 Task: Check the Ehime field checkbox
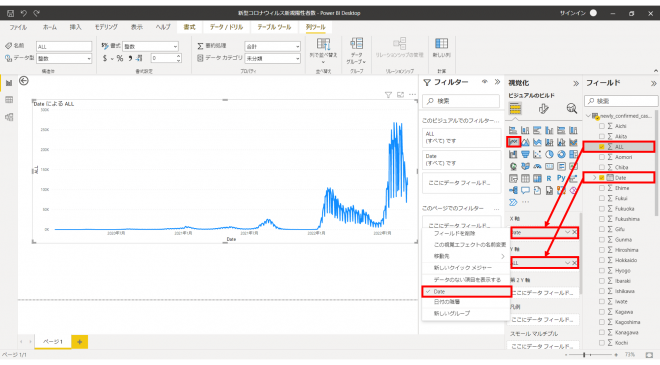point(602,188)
